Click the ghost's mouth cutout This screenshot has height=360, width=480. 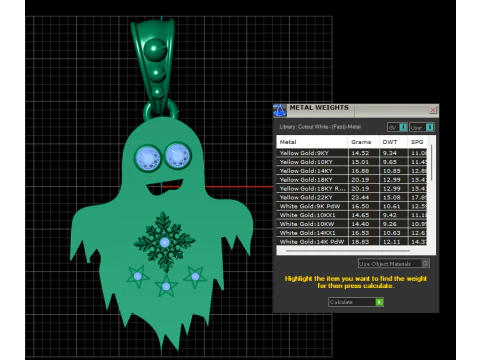[165, 187]
